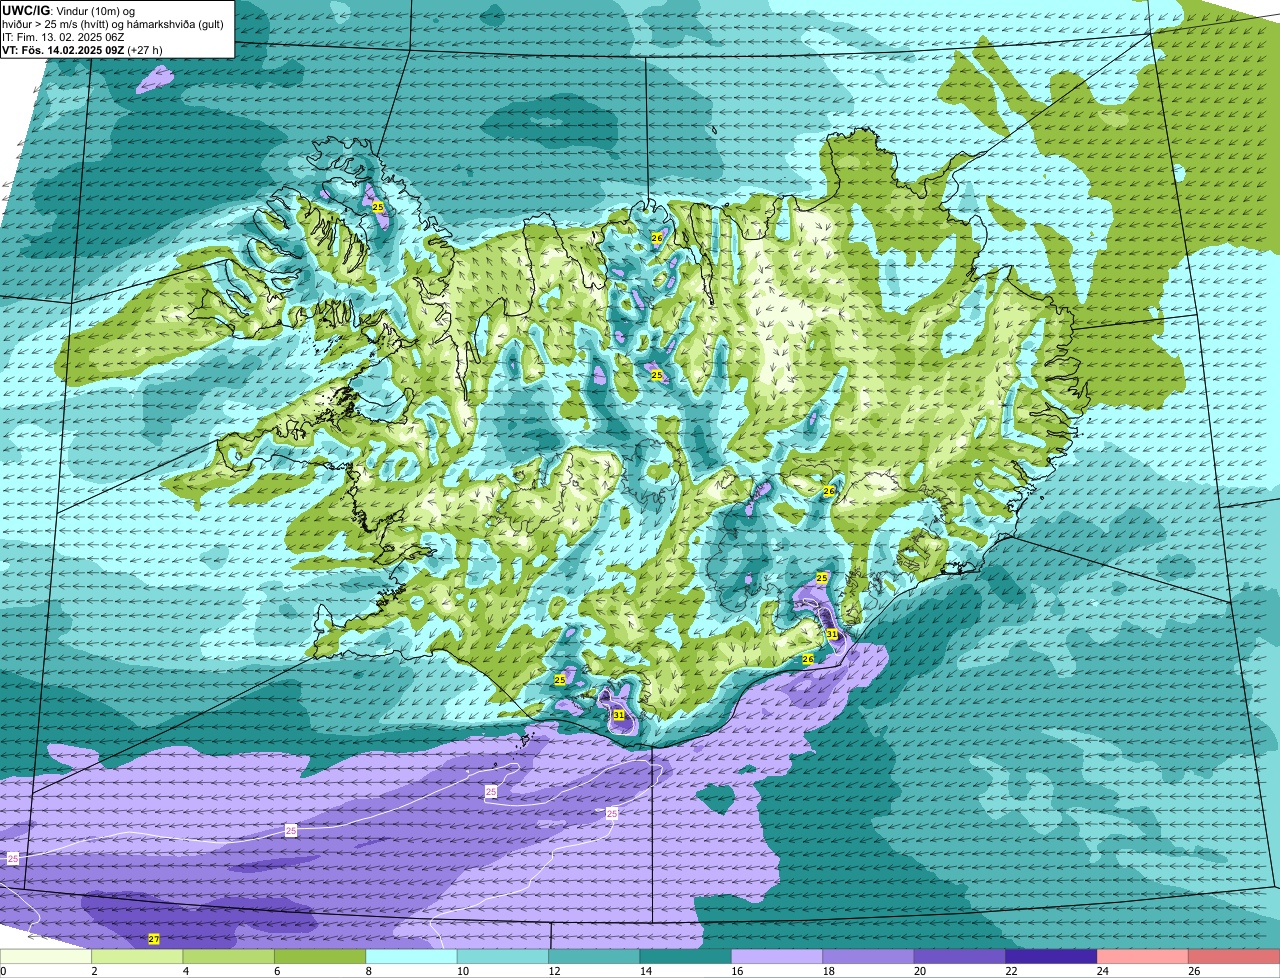Click the 'IT: Fim. 13. 02. 2025 06Z' line
This screenshot has height=978, width=1280.
63,36
